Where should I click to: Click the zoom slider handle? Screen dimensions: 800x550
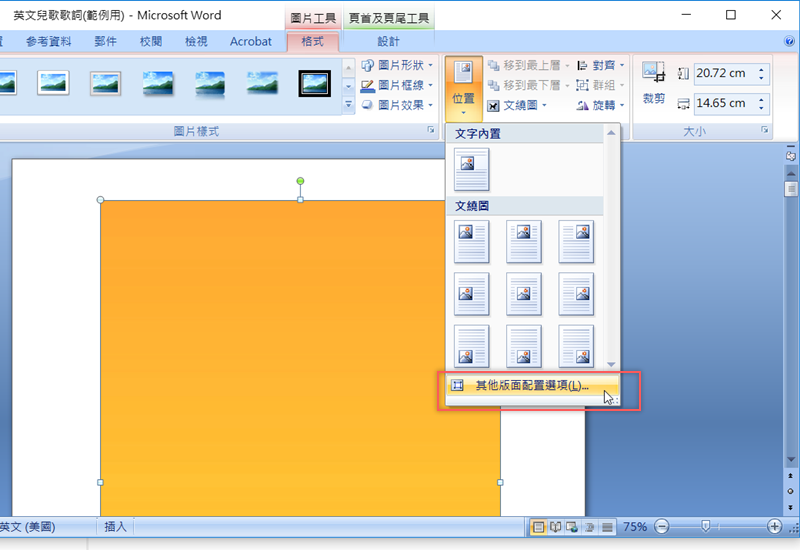(x=706, y=526)
